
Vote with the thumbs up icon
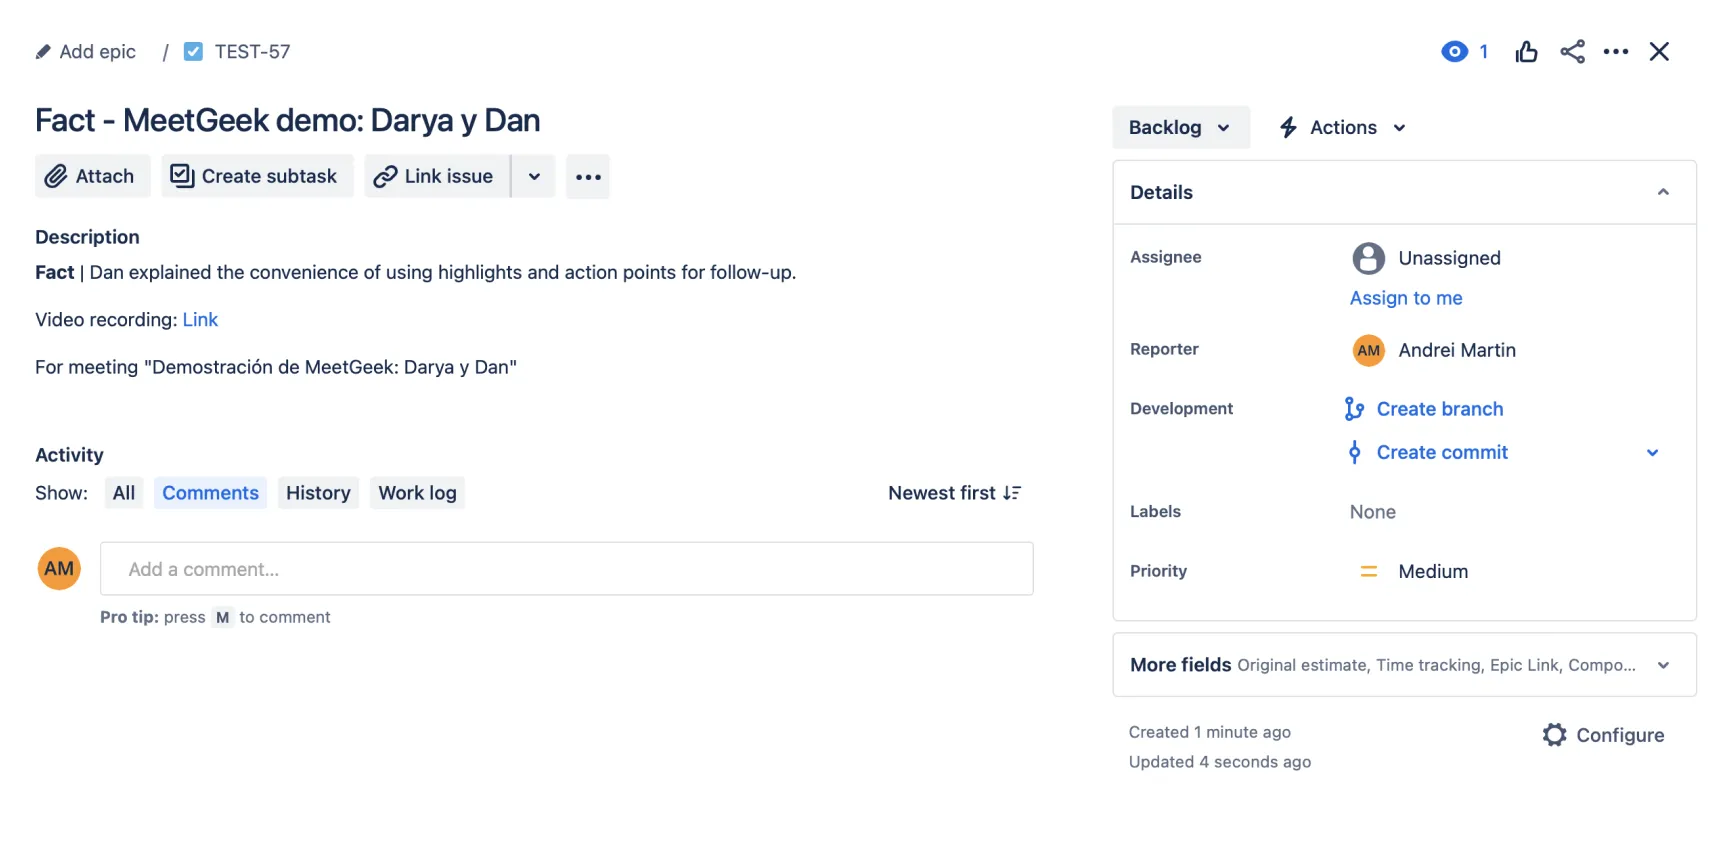1526,52
